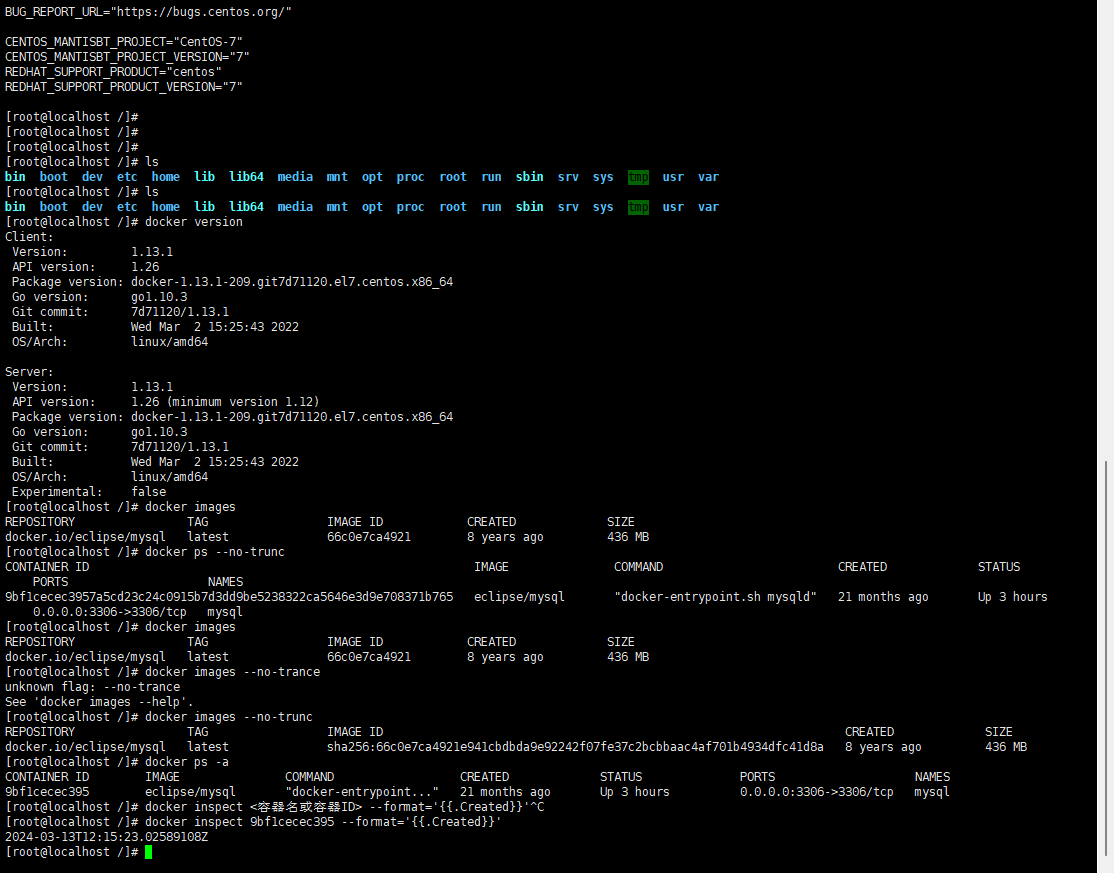
Task: Click the "sbin" directory in second ls output
Action: [529, 207]
